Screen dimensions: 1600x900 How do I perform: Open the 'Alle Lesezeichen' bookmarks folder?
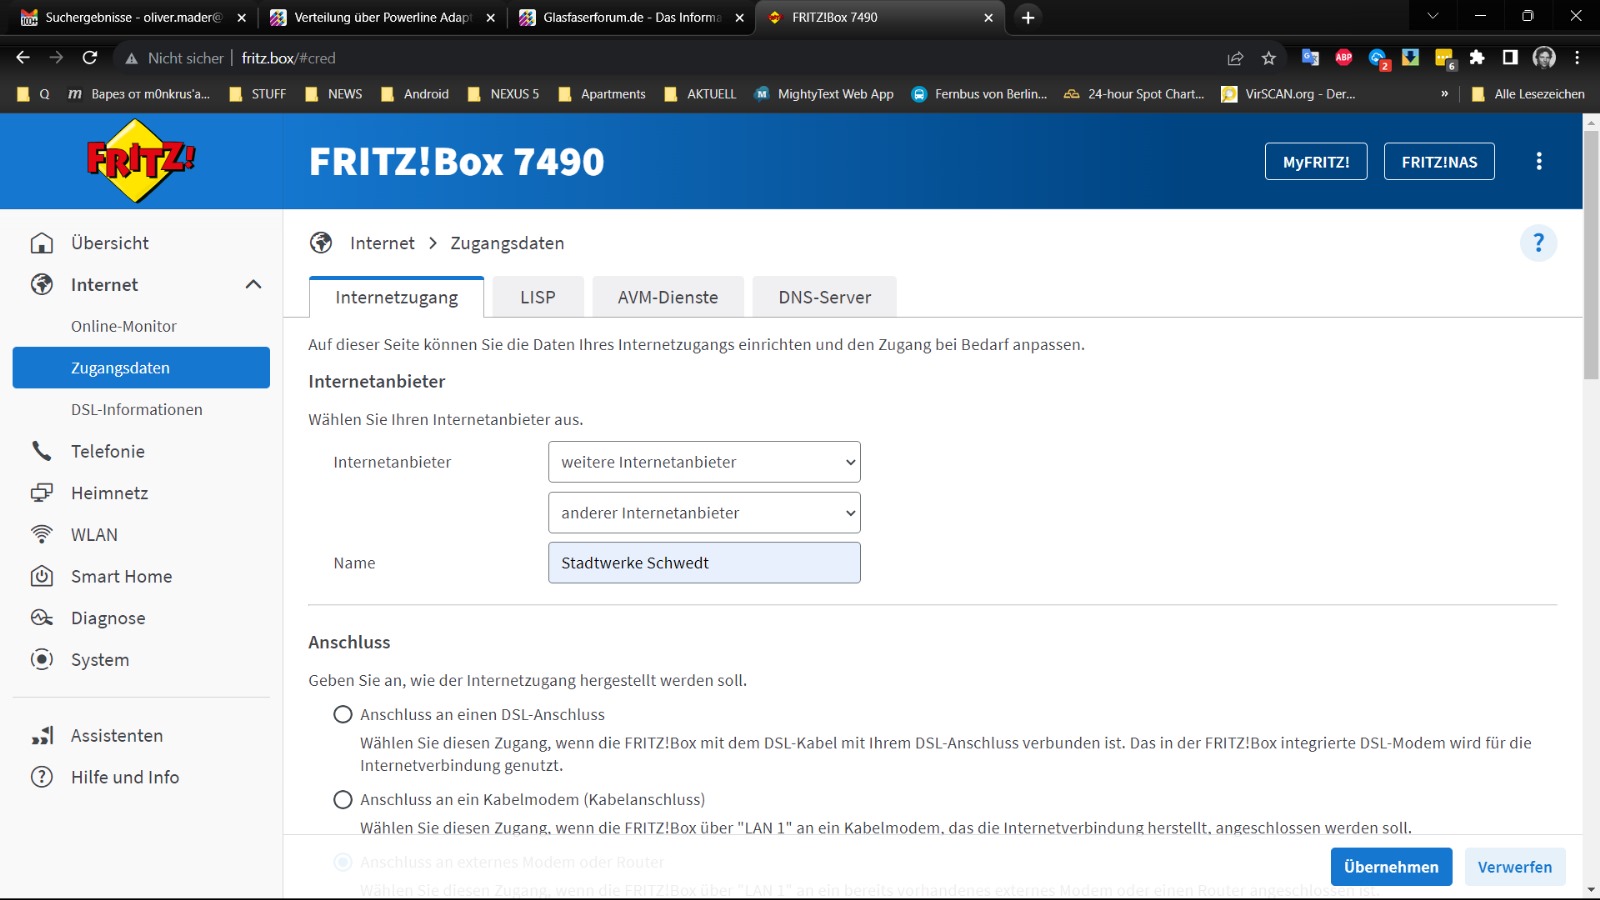click(x=1528, y=94)
